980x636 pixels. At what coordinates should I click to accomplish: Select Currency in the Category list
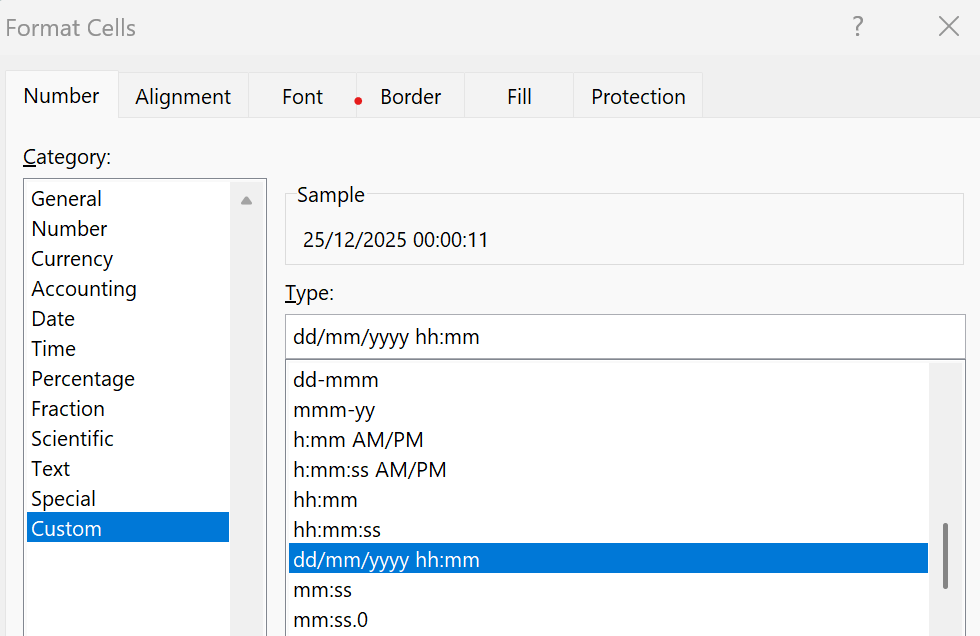click(72, 259)
